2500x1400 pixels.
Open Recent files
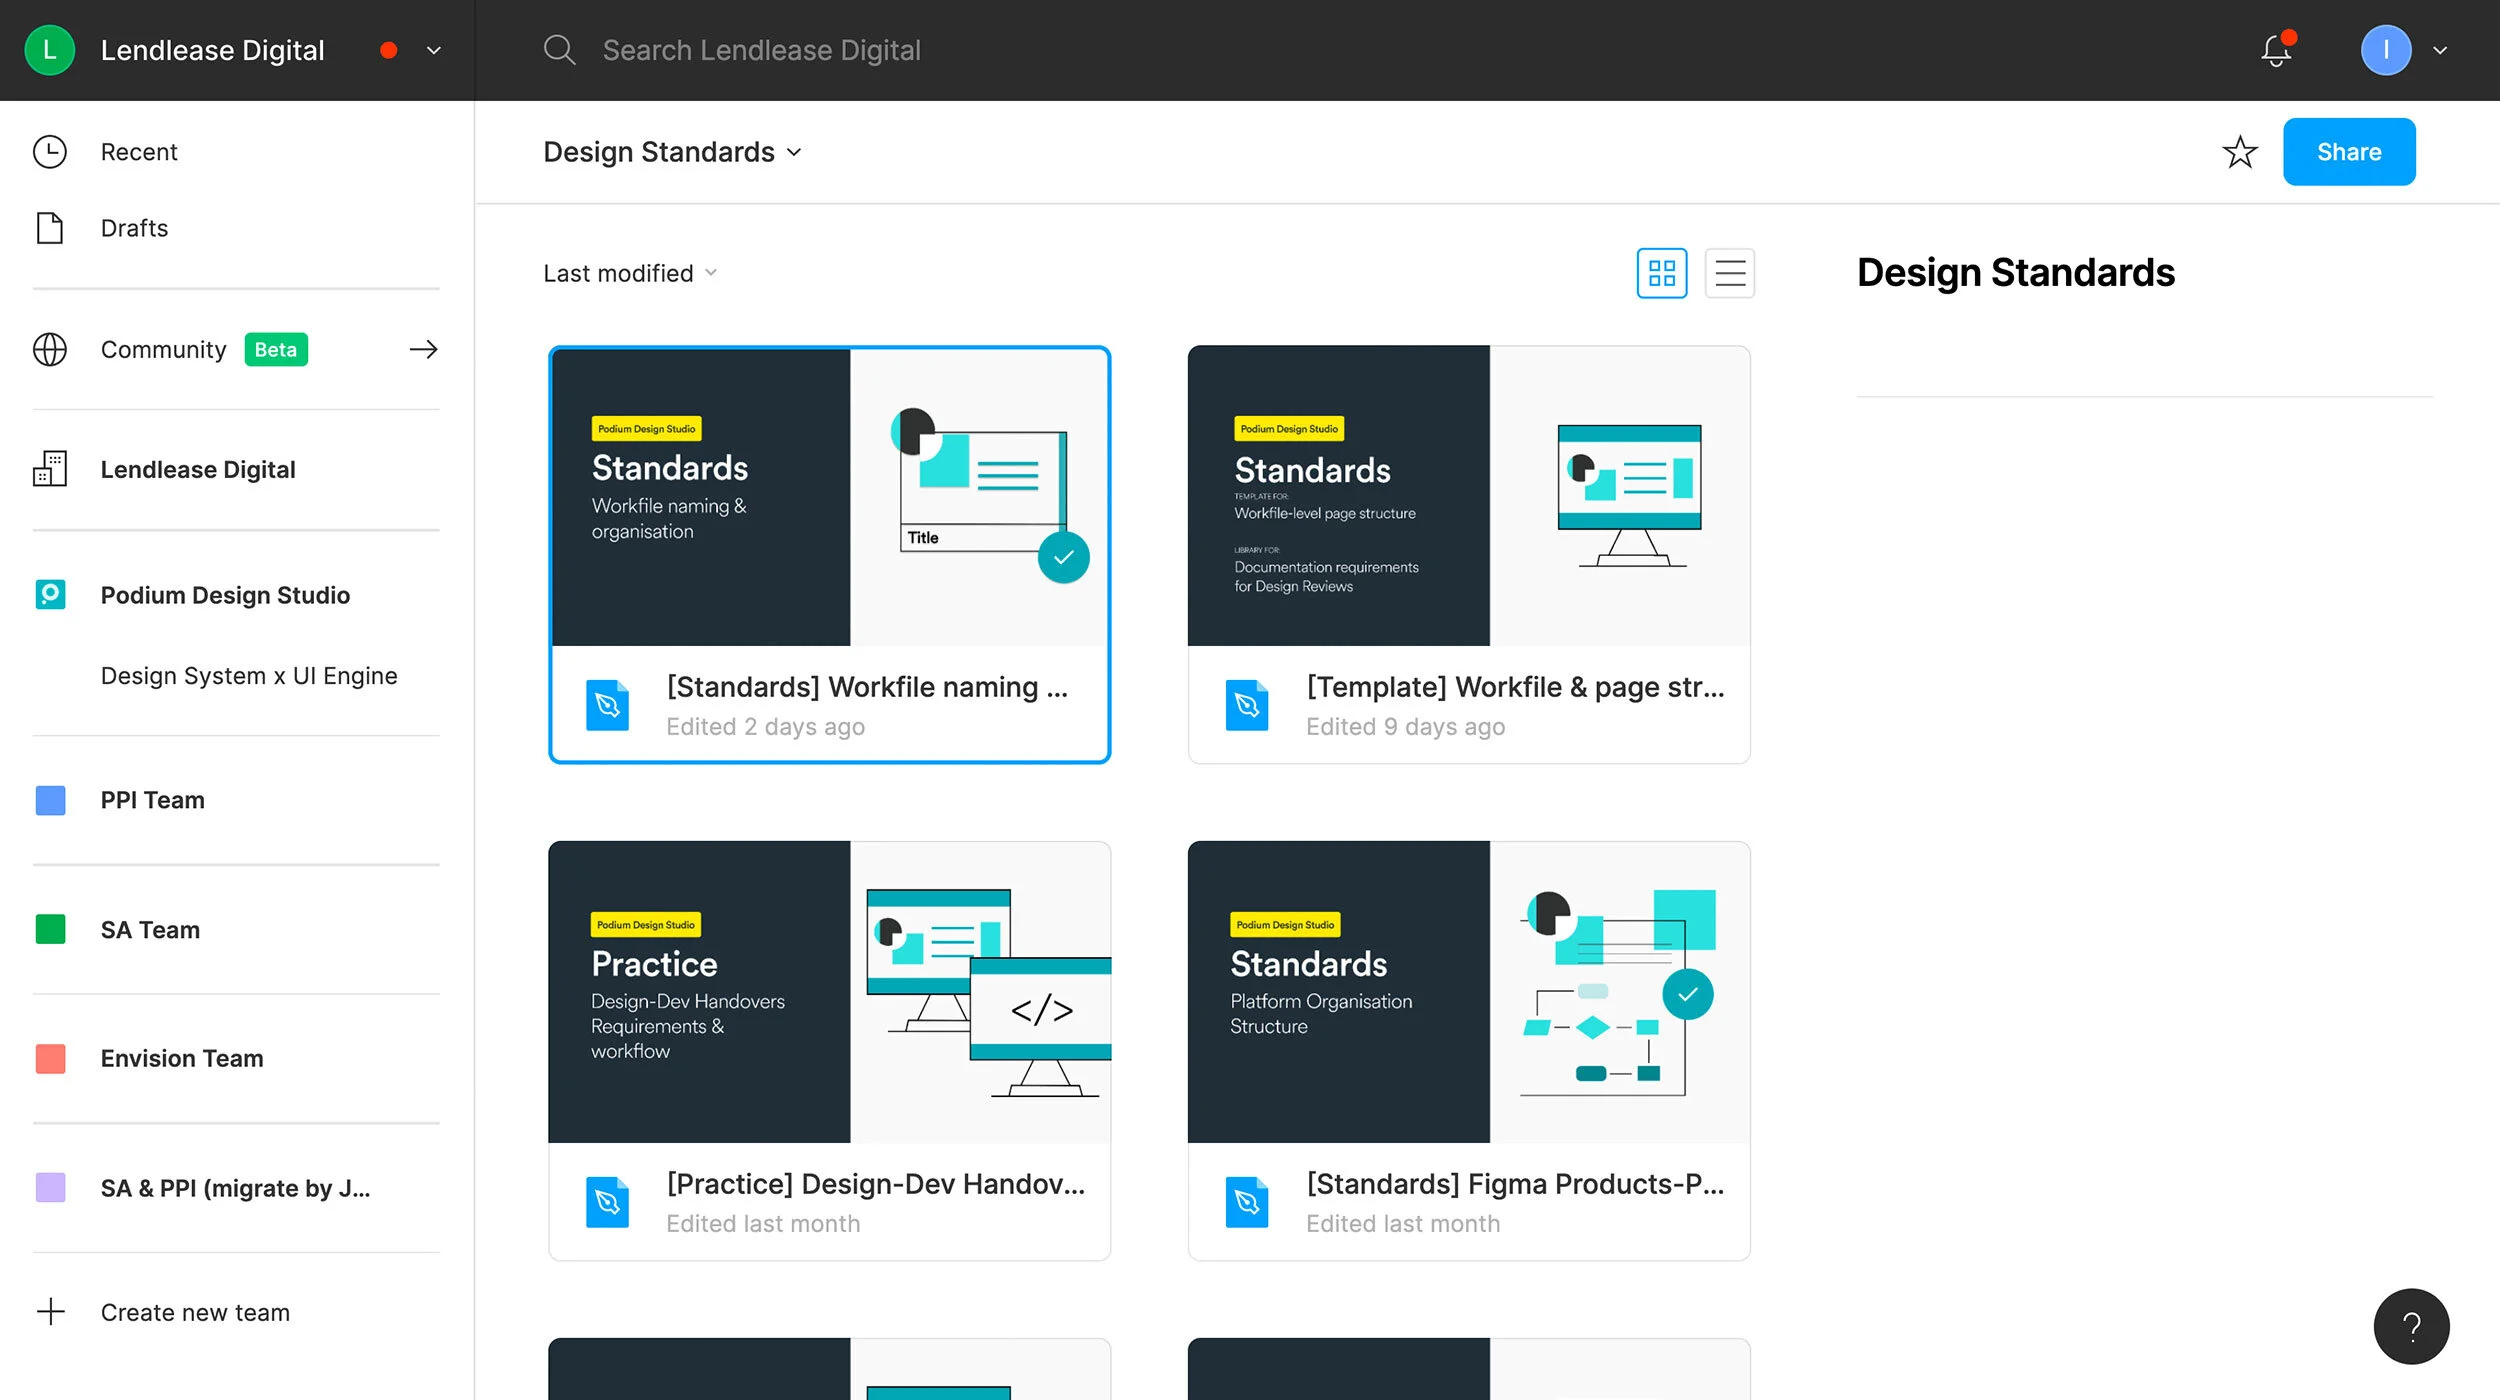click(139, 152)
